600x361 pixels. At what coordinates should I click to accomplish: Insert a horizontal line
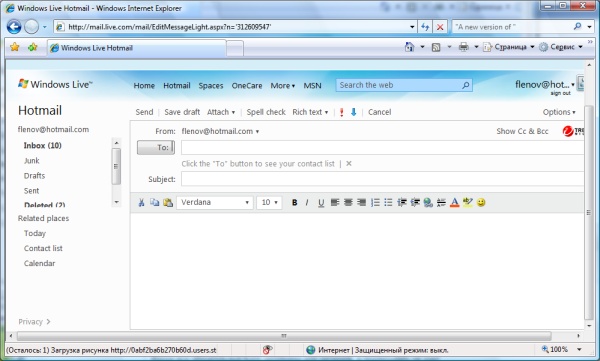(x=441, y=202)
